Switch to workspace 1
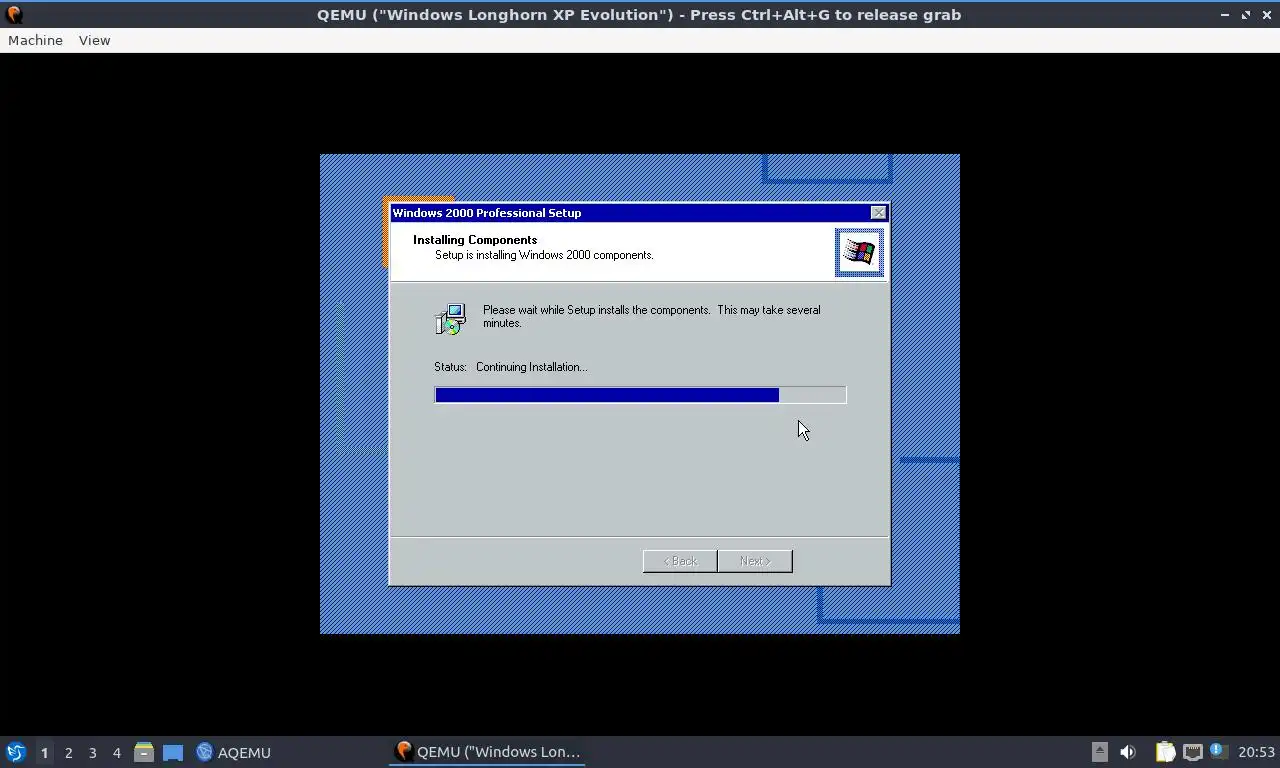The image size is (1280, 768). click(x=44, y=753)
